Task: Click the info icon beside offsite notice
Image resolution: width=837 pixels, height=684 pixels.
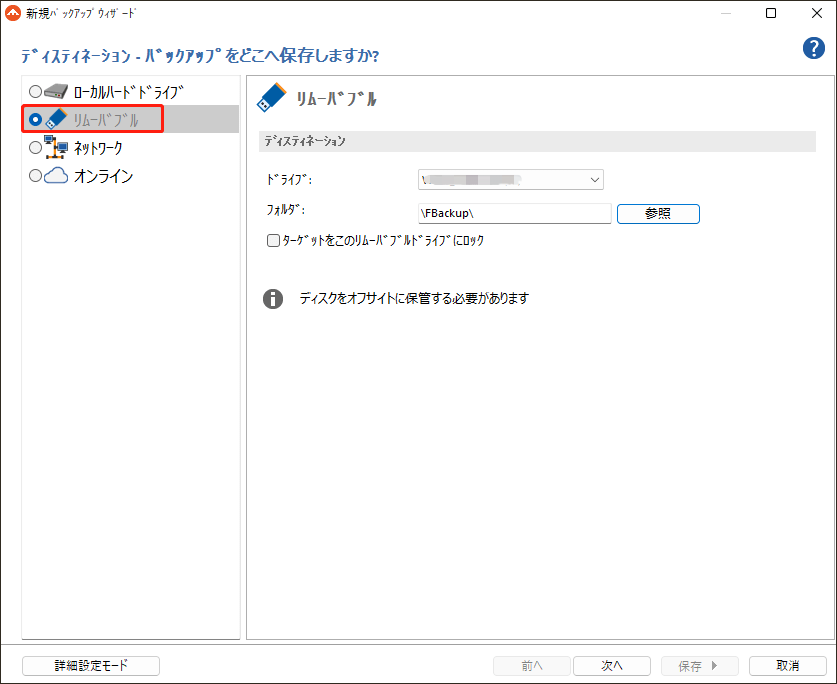Action: click(273, 299)
